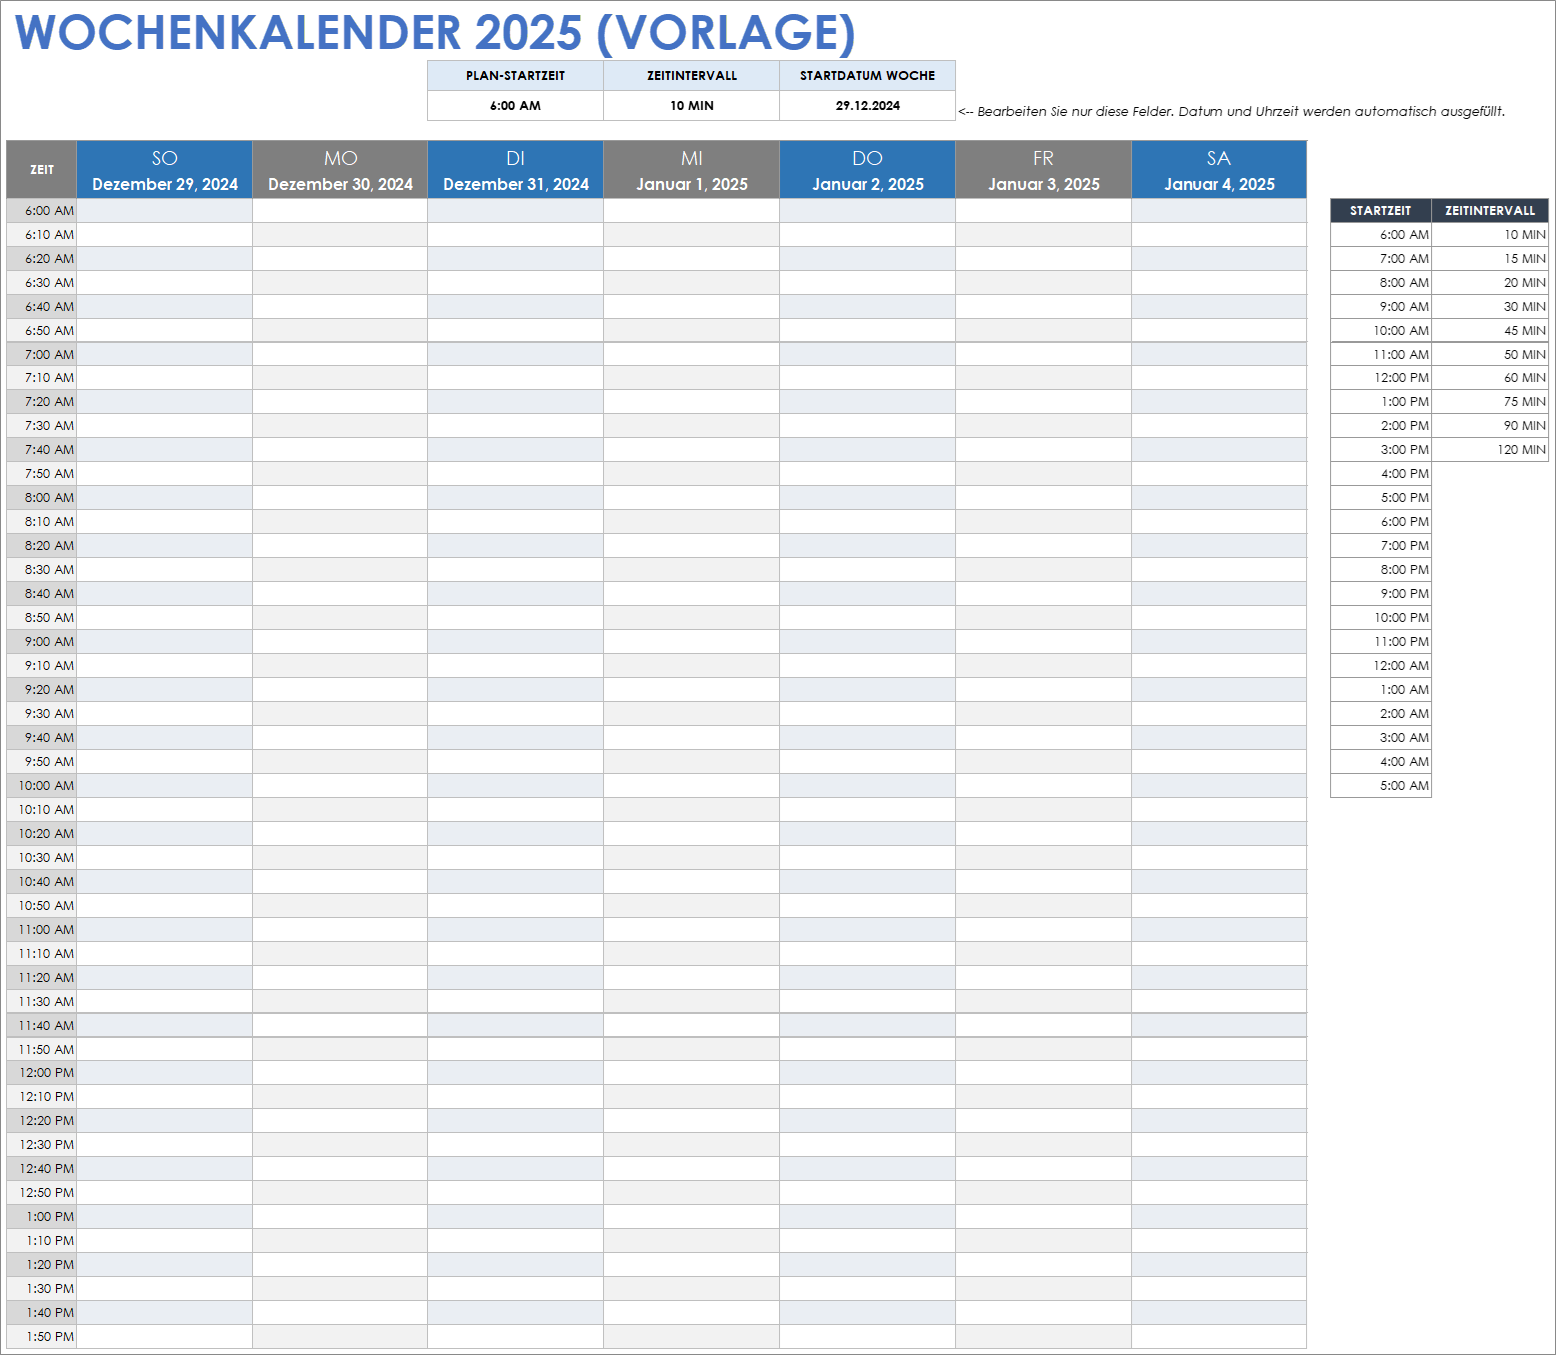Click the 7:50 AM time label
1556x1355 pixels.
[42, 474]
